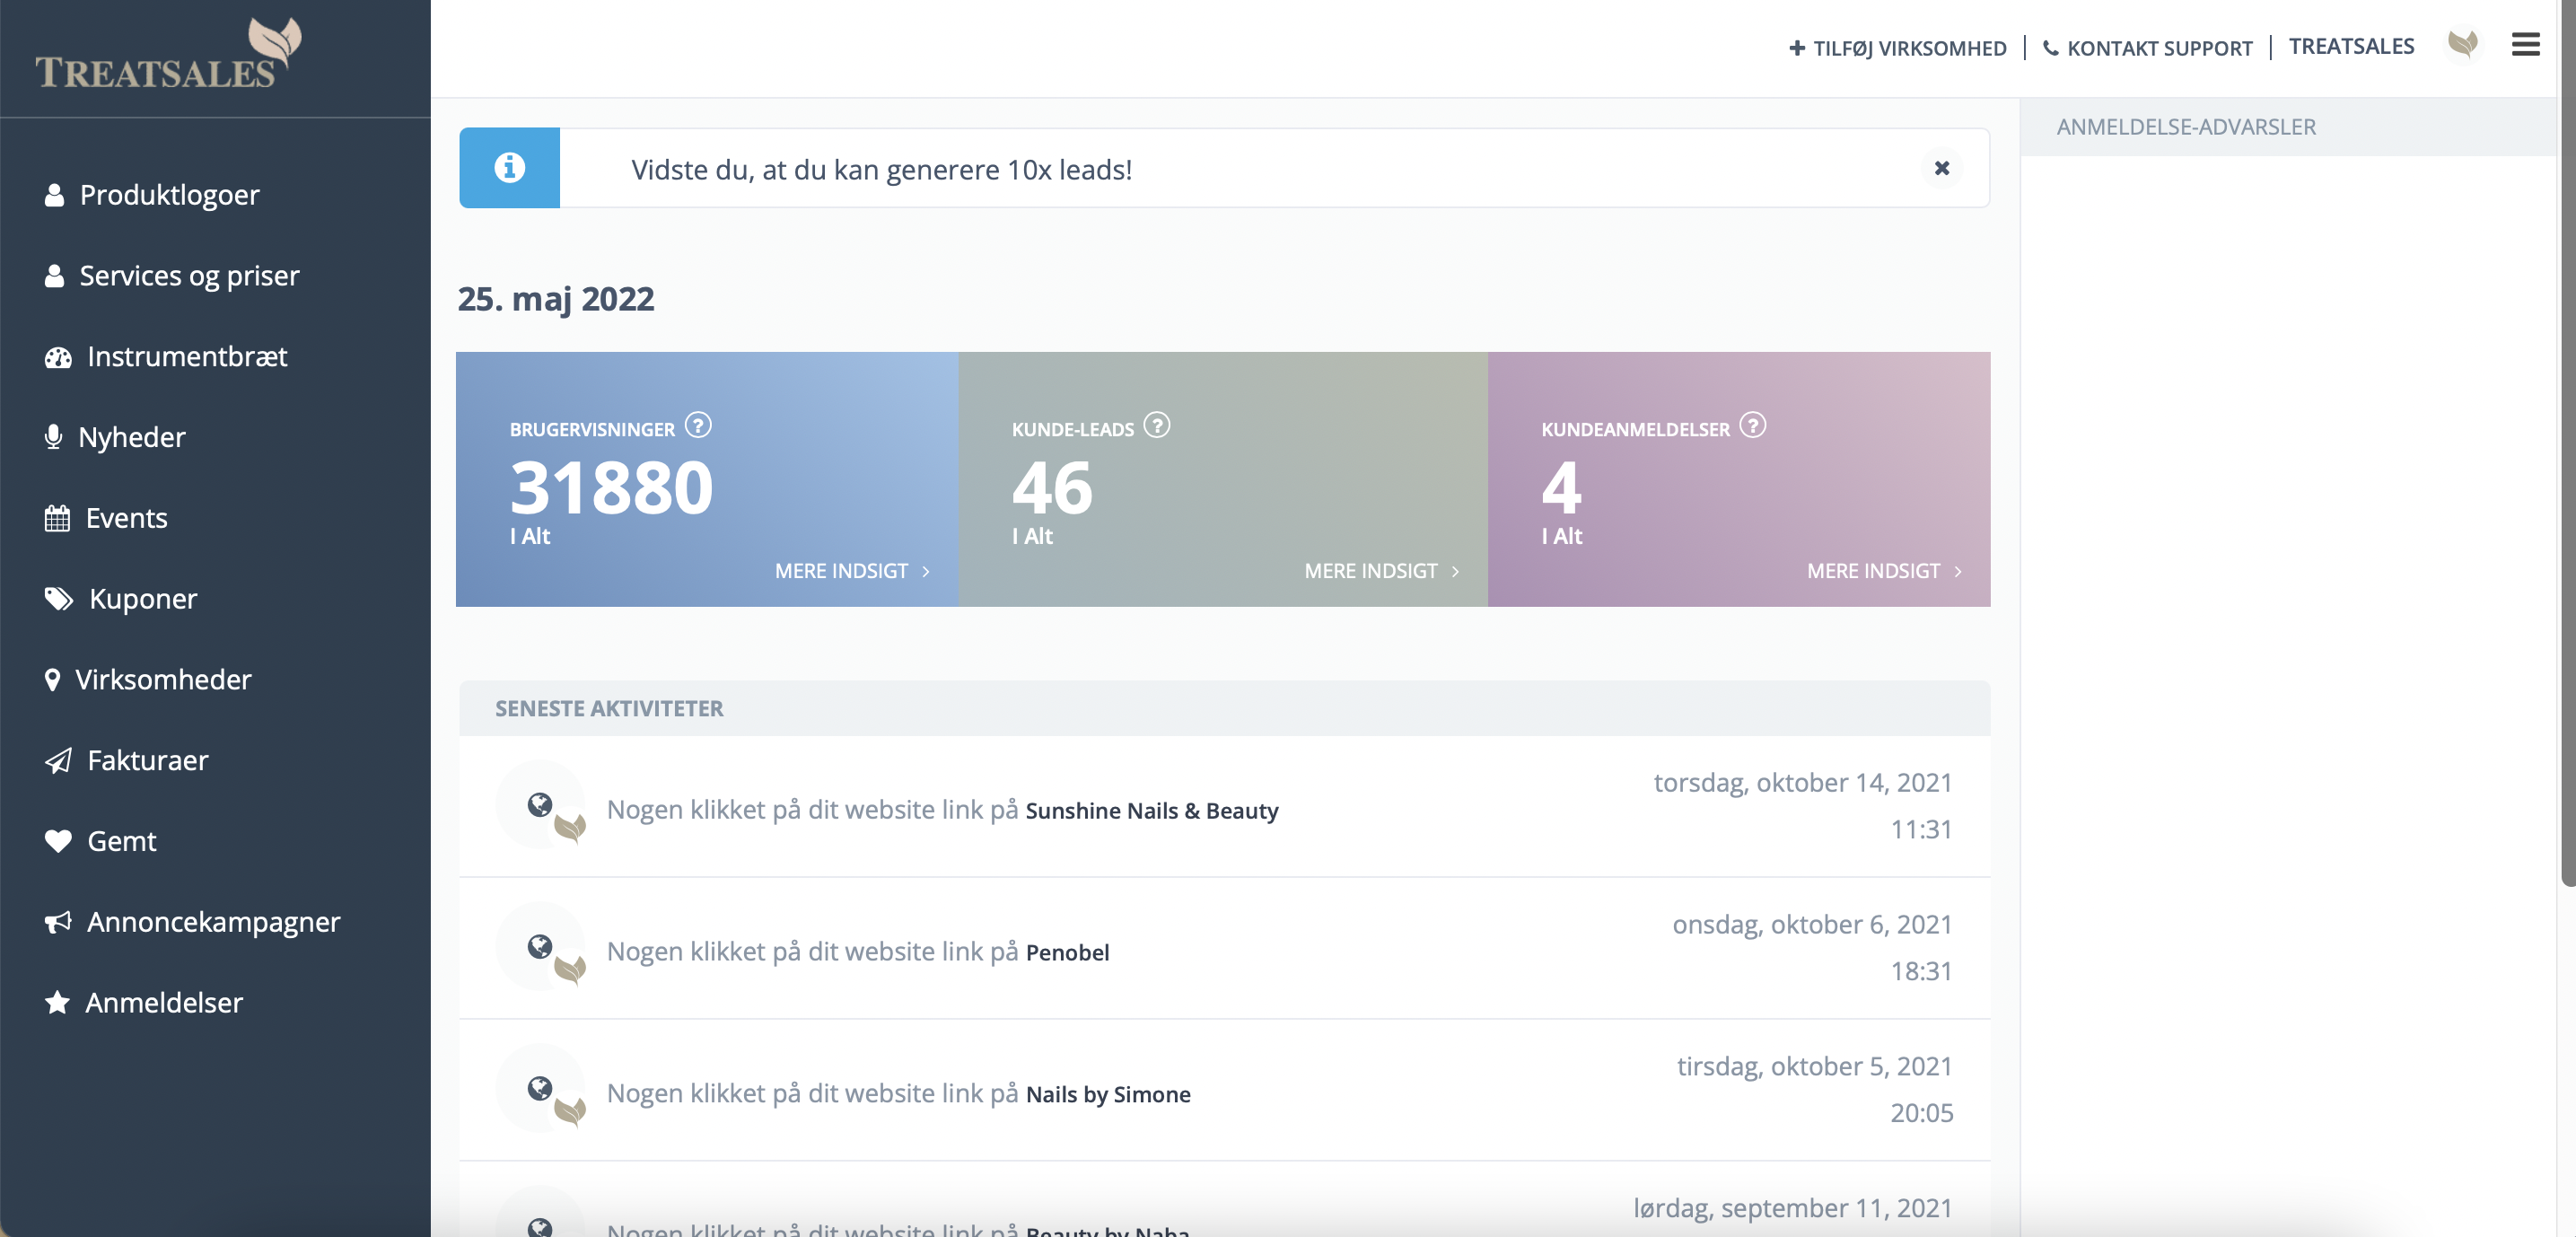2576x1237 pixels.
Task: Click globe icon for Sunshine Nails activity
Action: pyautogui.click(x=540, y=805)
